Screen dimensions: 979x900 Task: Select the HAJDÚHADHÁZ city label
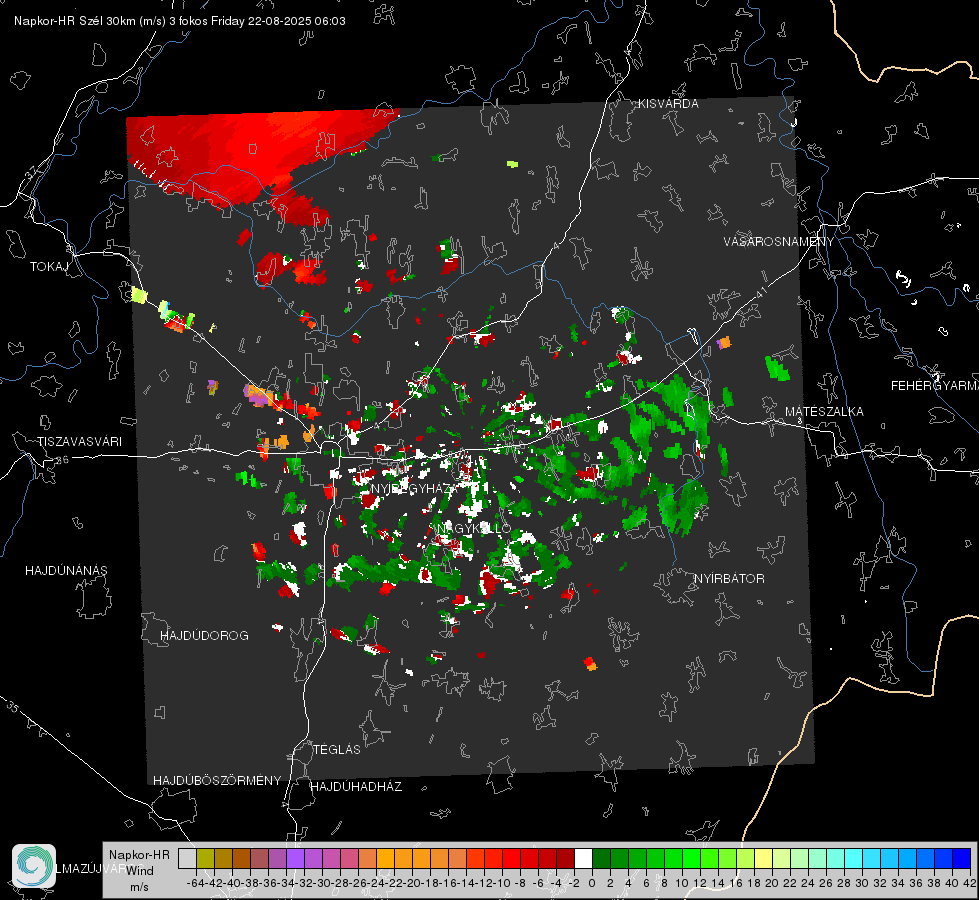tap(356, 787)
